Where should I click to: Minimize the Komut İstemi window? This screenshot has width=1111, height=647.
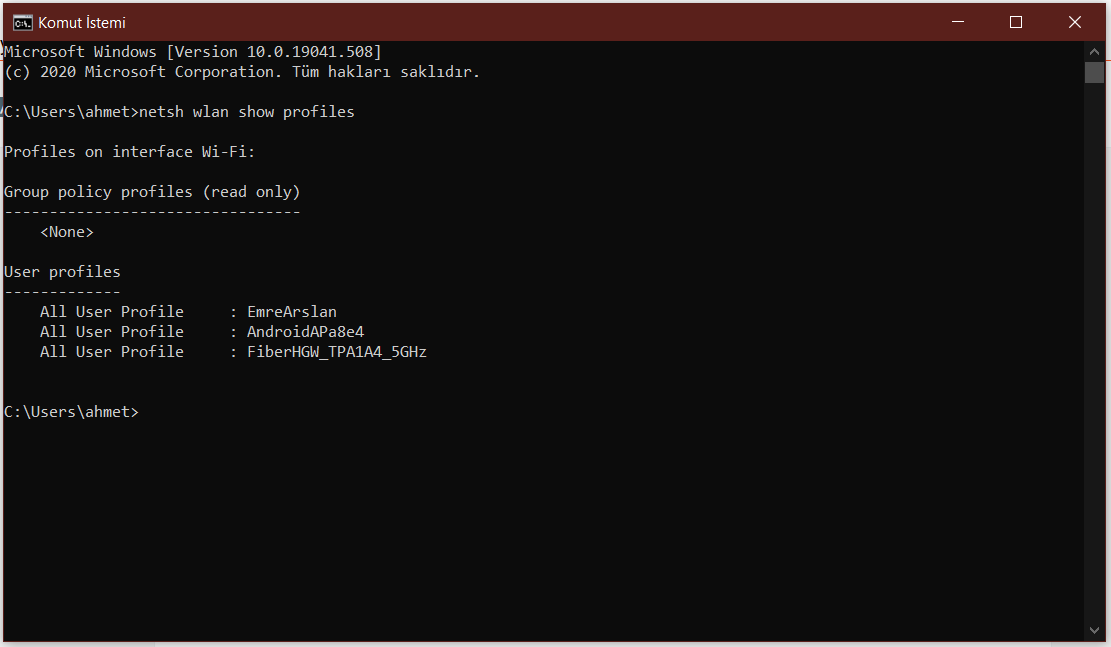(957, 22)
